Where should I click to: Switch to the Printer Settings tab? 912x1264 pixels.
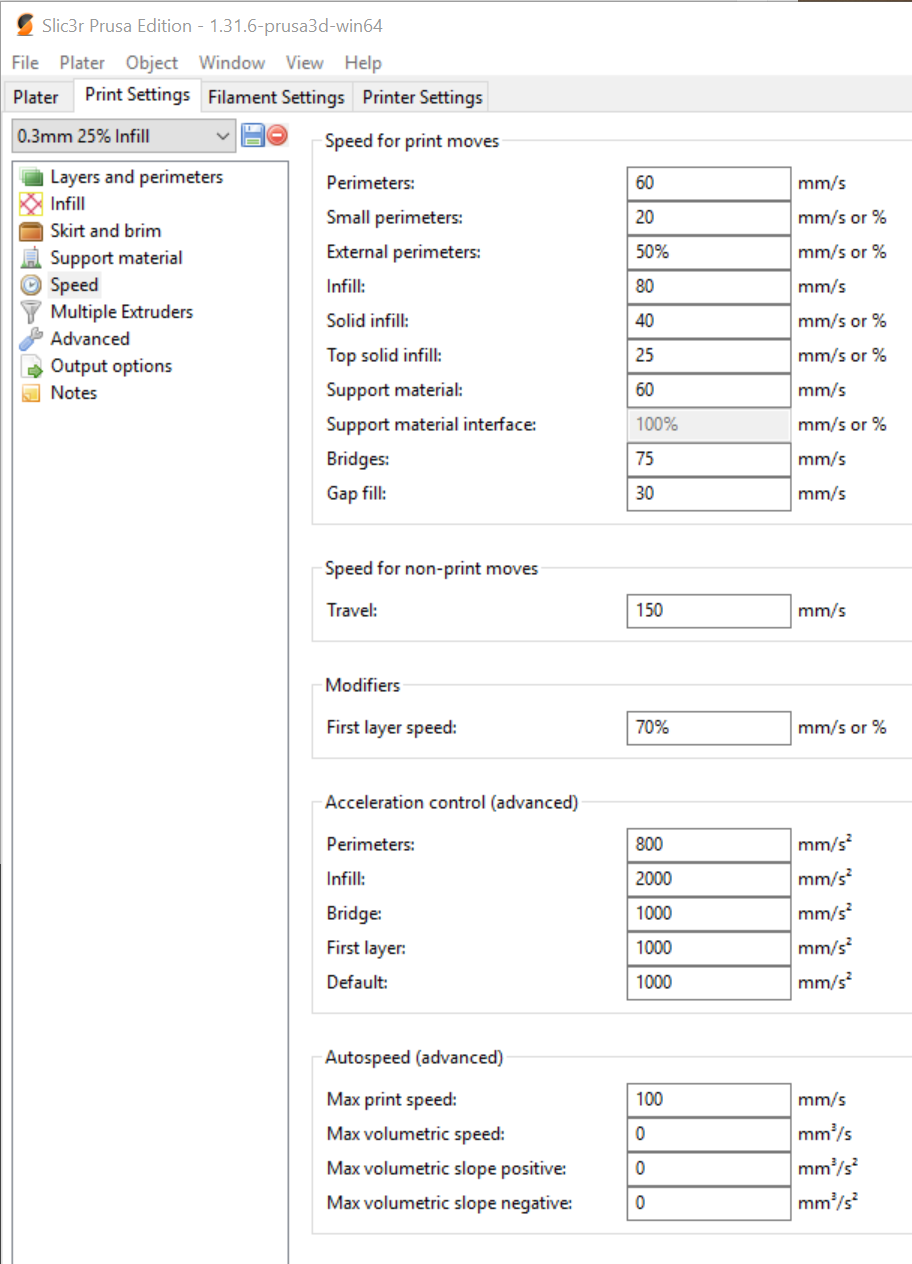tap(422, 97)
